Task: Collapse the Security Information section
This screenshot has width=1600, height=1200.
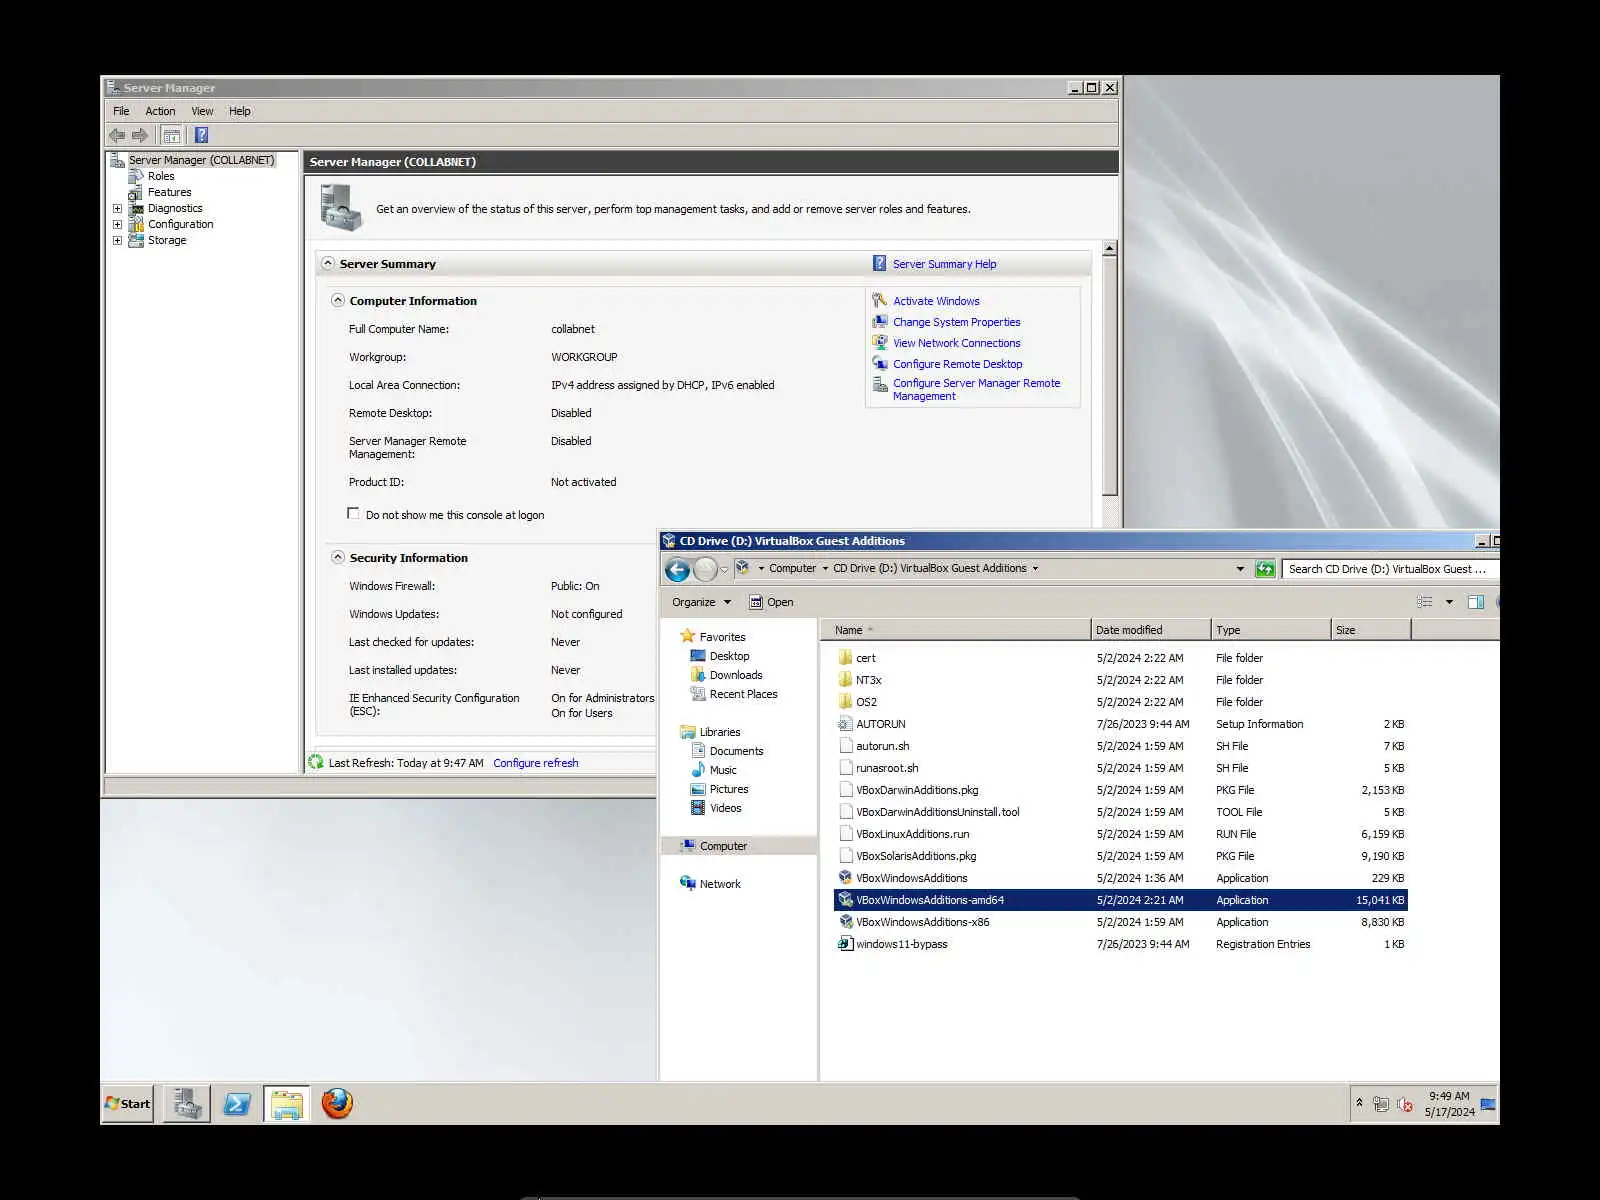Action: (x=338, y=558)
